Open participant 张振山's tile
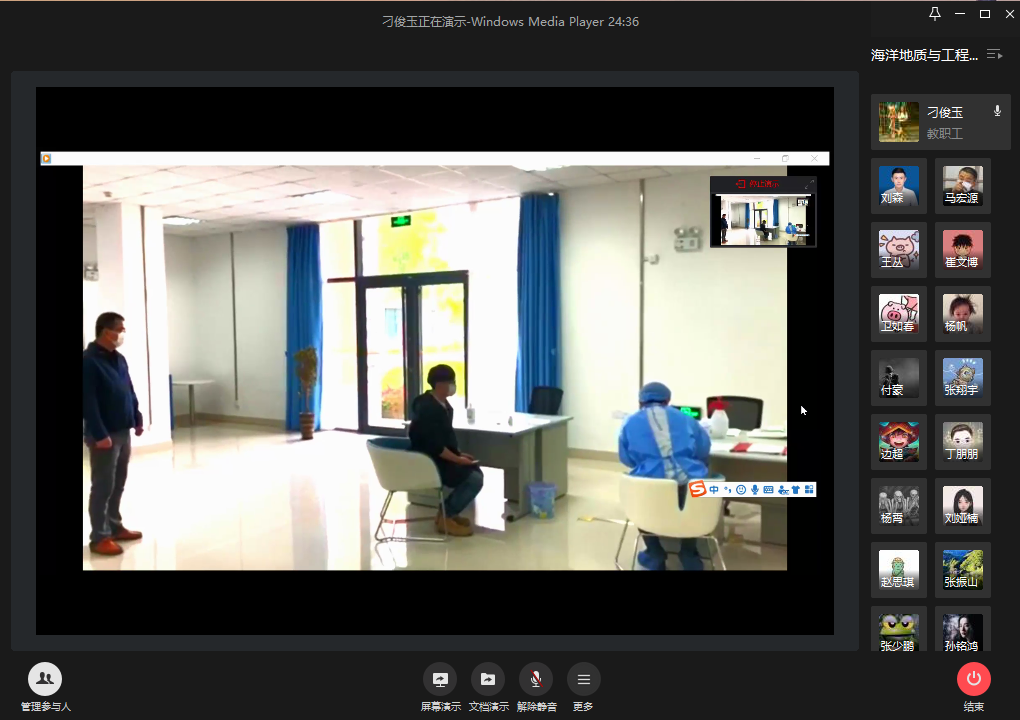The image size is (1020, 720). point(962,570)
